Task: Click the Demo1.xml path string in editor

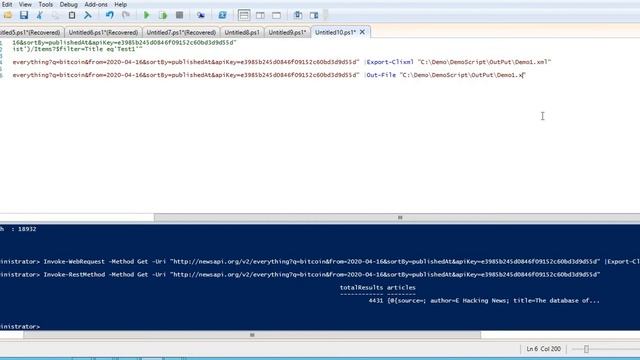Action: click(x=484, y=62)
